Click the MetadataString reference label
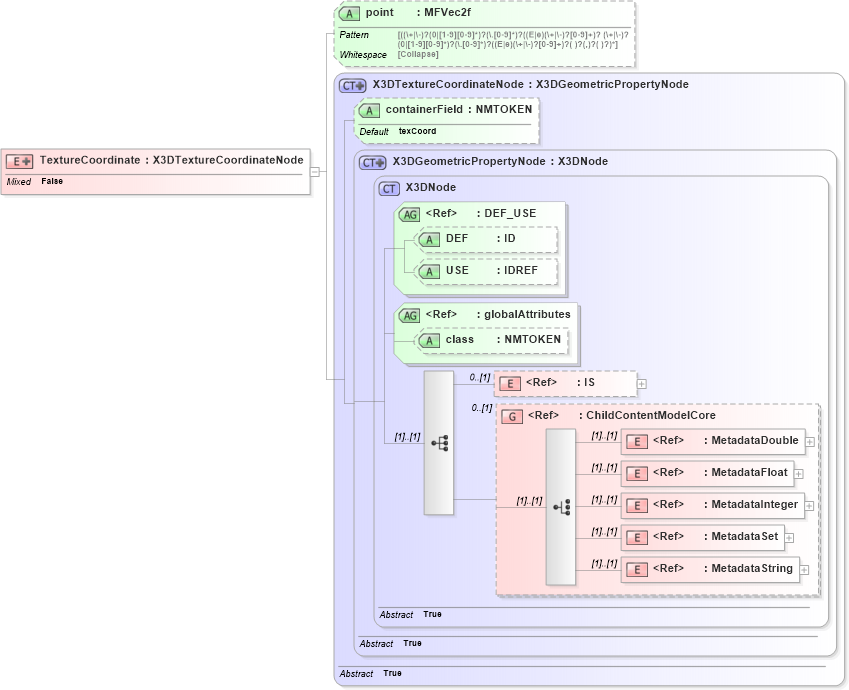The height and width of the screenshot is (690, 849). coord(752,568)
